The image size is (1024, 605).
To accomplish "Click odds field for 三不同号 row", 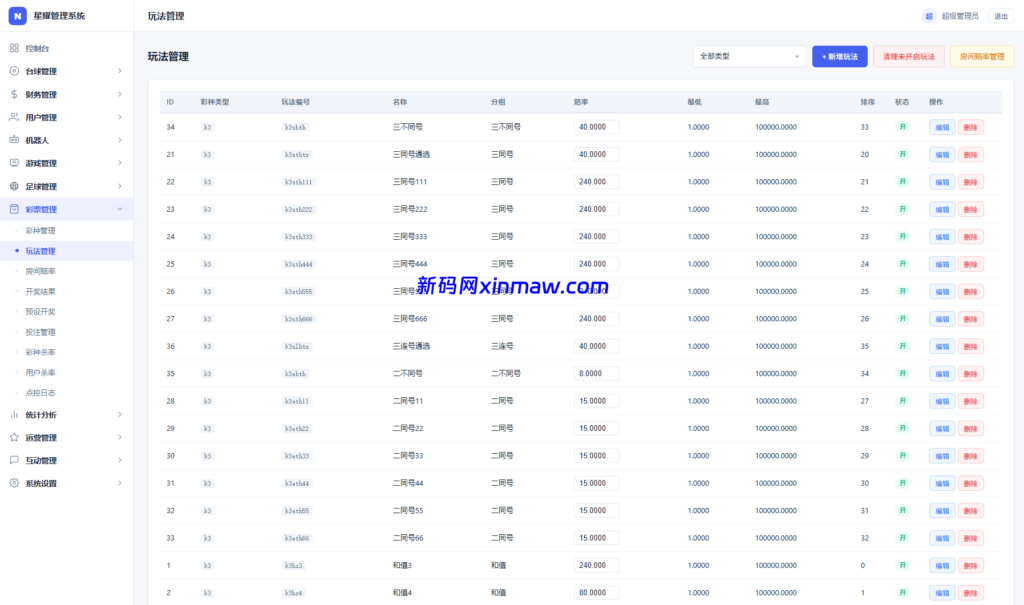I will click(596, 127).
